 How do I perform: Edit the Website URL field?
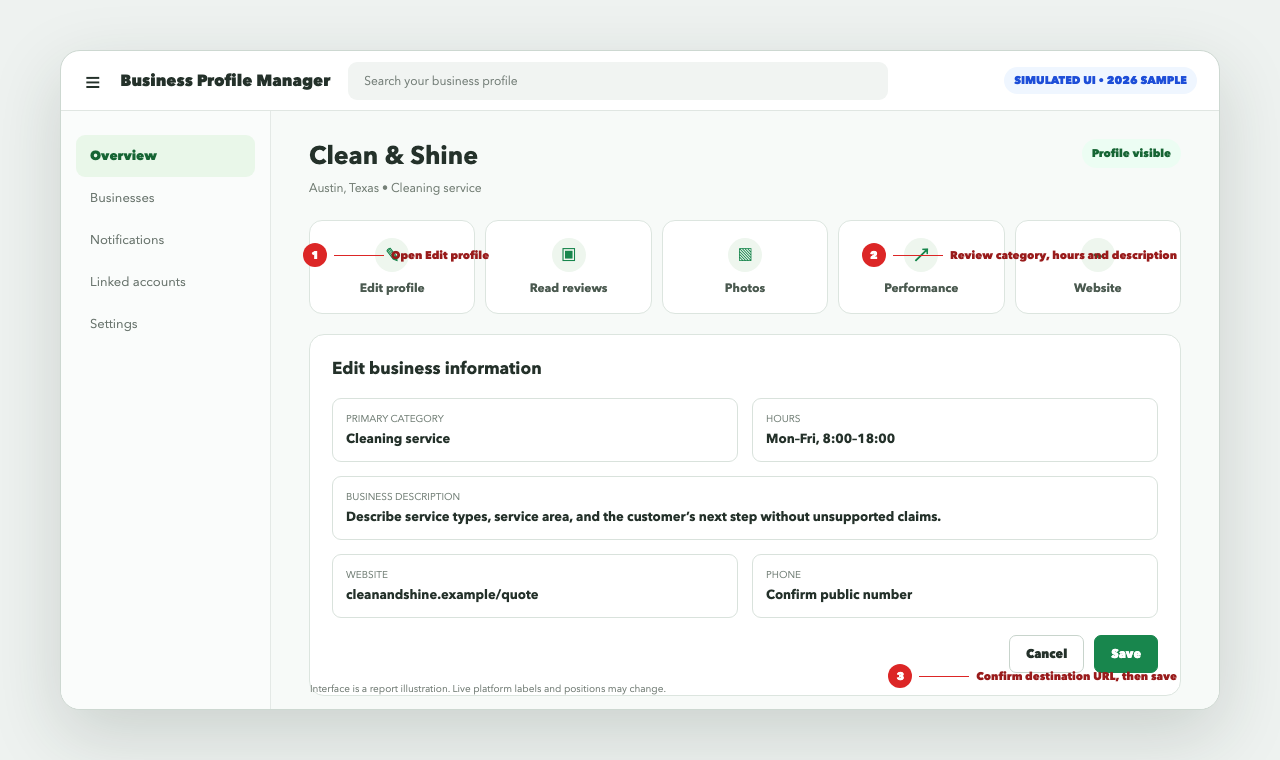click(x=535, y=586)
